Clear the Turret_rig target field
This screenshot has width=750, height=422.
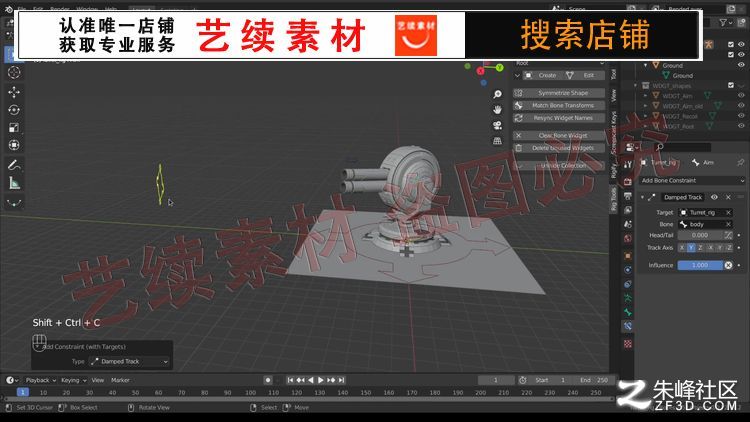pyautogui.click(x=728, y=212)
